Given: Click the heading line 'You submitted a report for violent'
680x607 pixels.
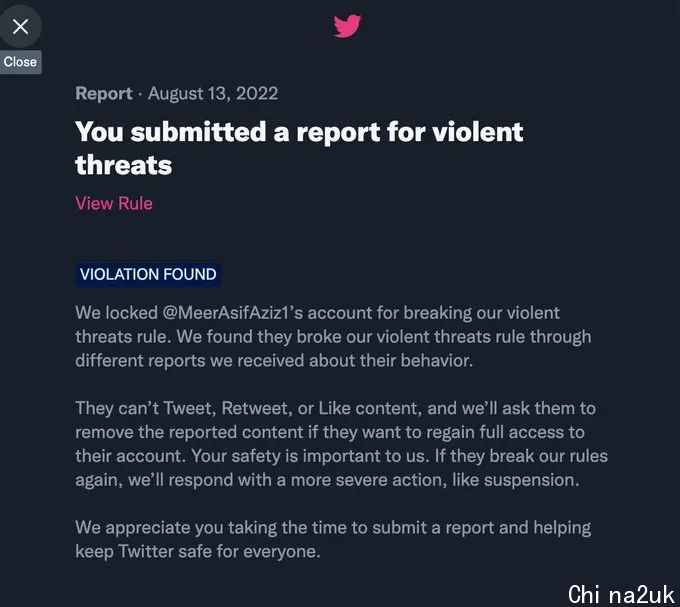Looking at the screenshot, I should pyautogui.click(x=299, y=132).
